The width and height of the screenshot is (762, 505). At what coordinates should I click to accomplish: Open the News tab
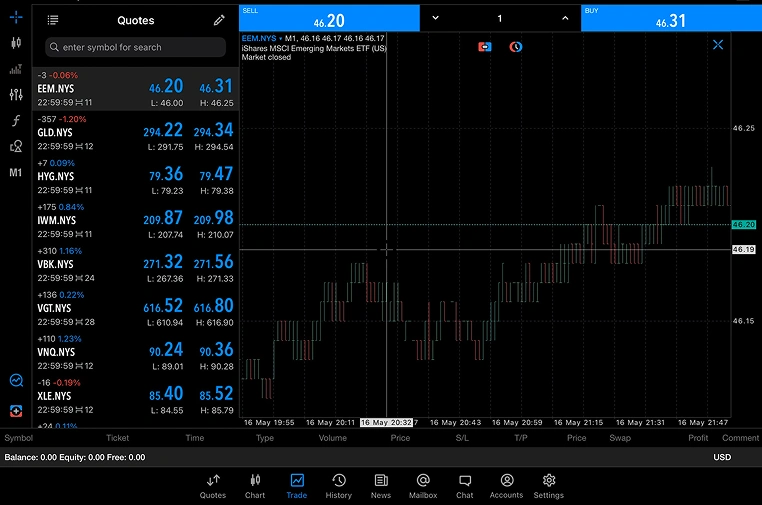point(381,487)
